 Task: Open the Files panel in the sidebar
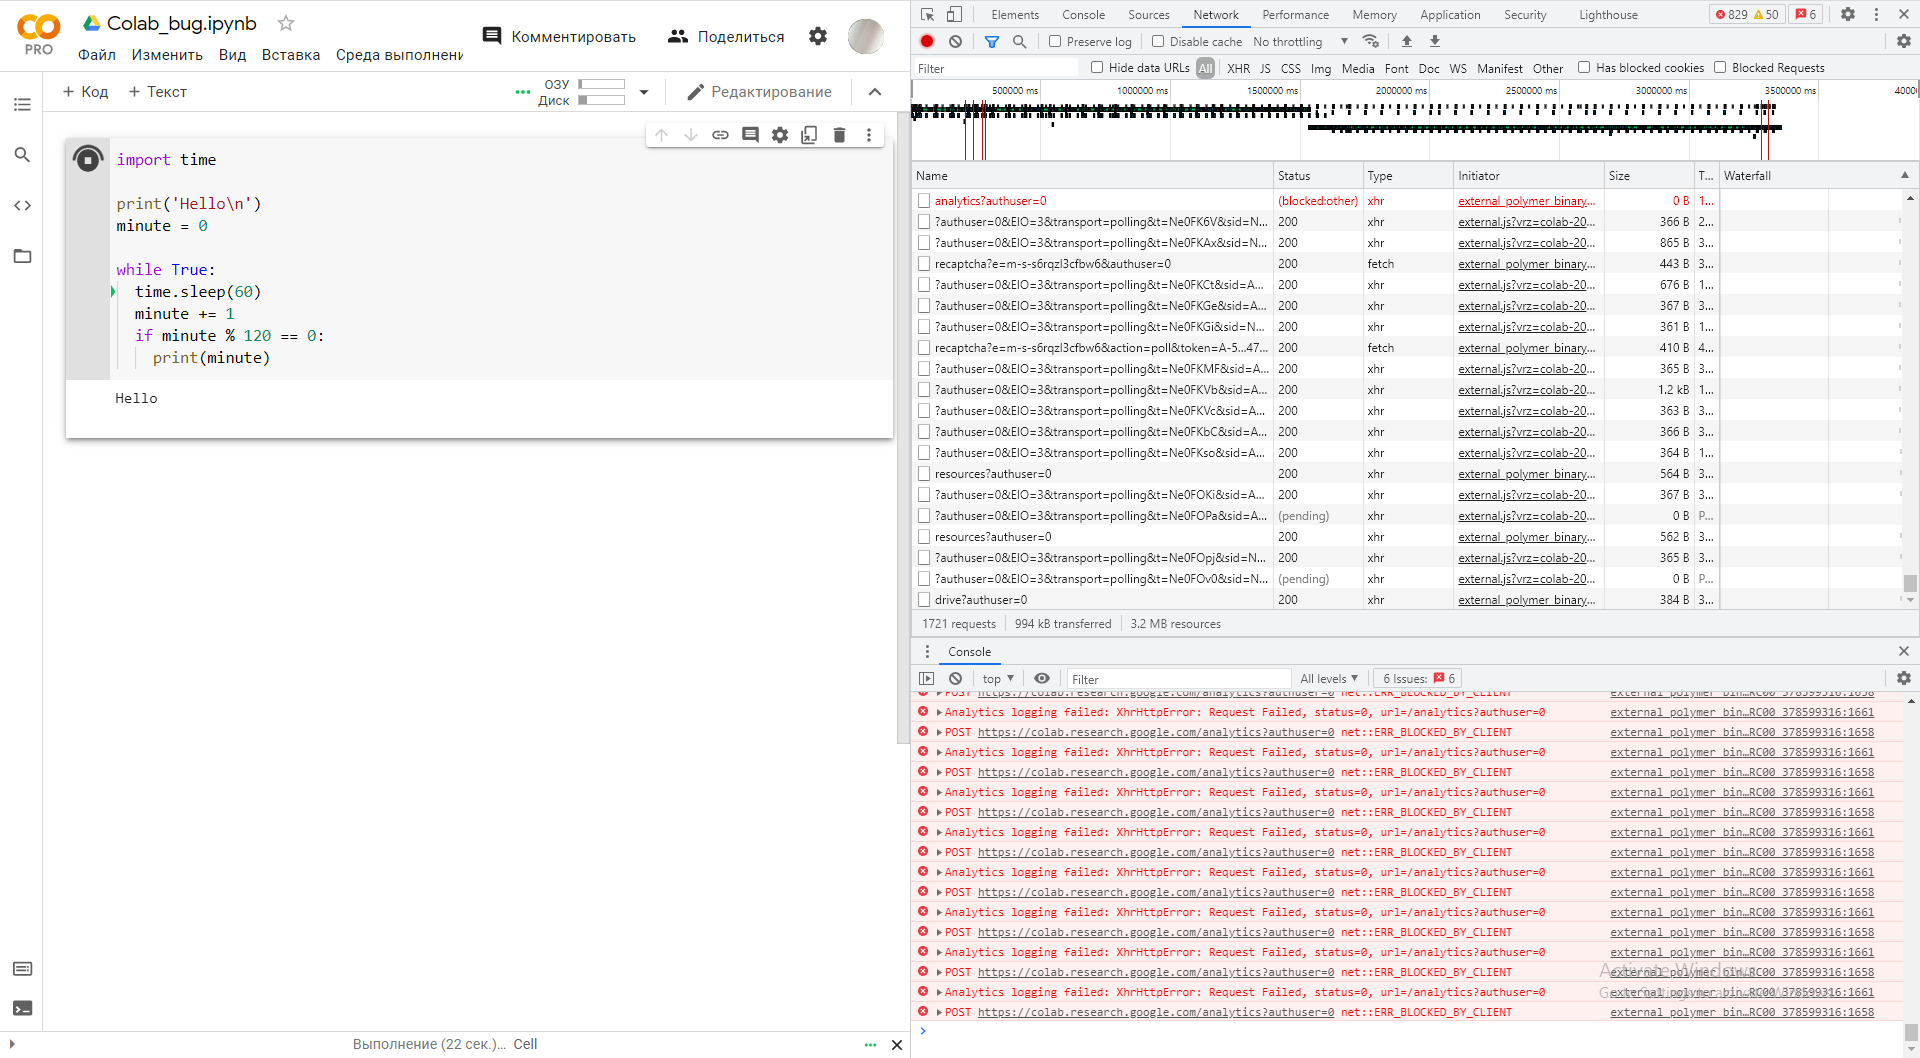(x=22, y=256)
